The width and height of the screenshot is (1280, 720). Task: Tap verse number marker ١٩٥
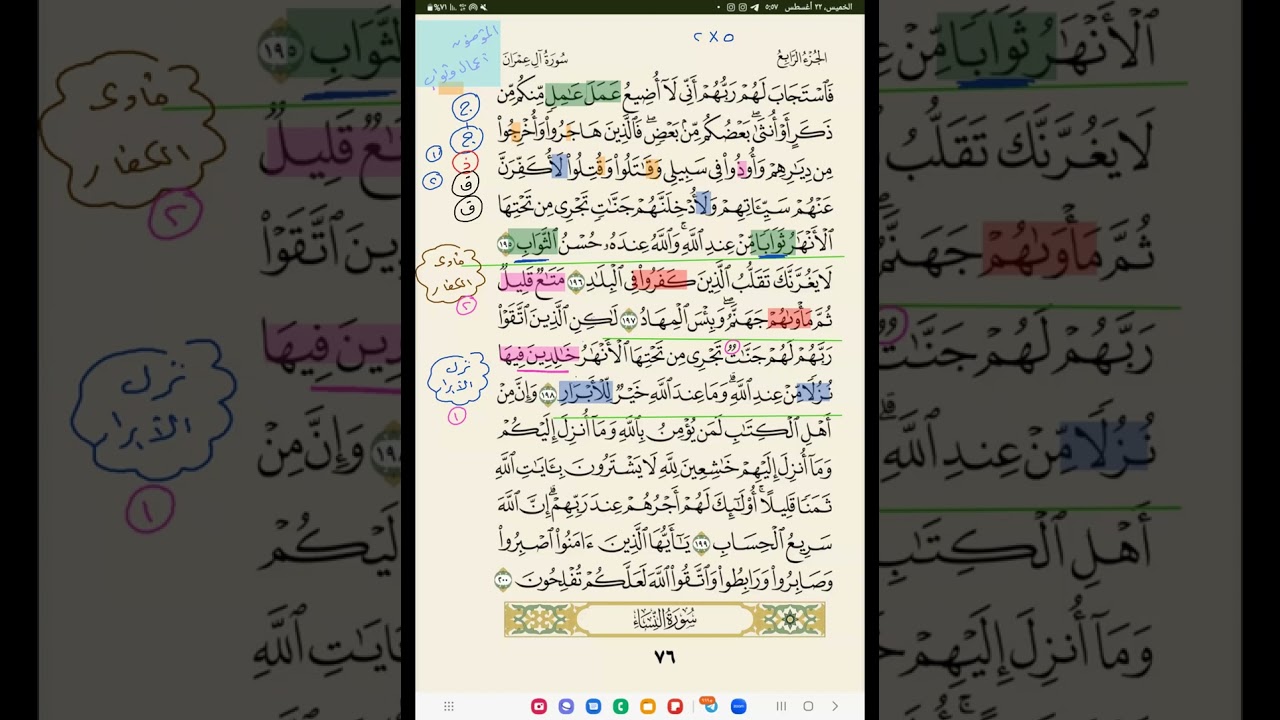pos(506,244)
